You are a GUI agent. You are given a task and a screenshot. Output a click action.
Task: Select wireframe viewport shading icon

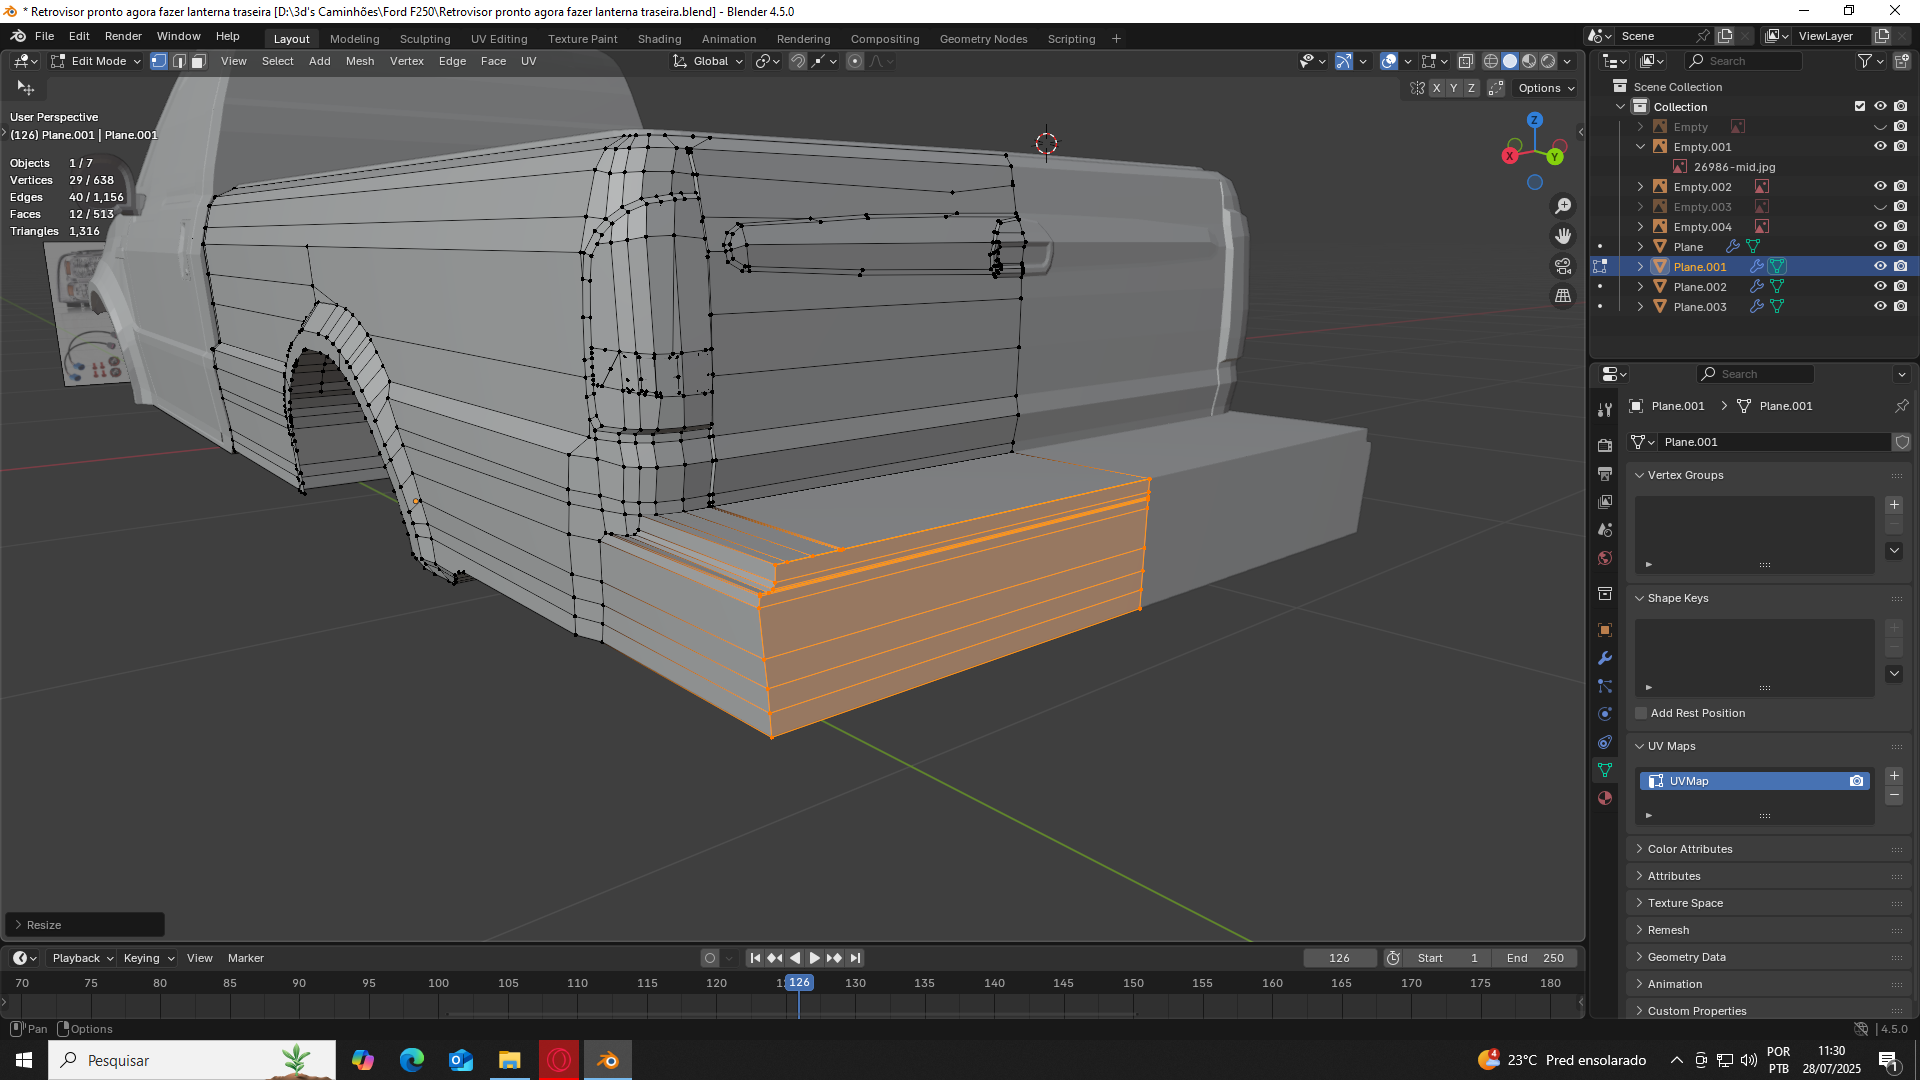(1490, 62)
